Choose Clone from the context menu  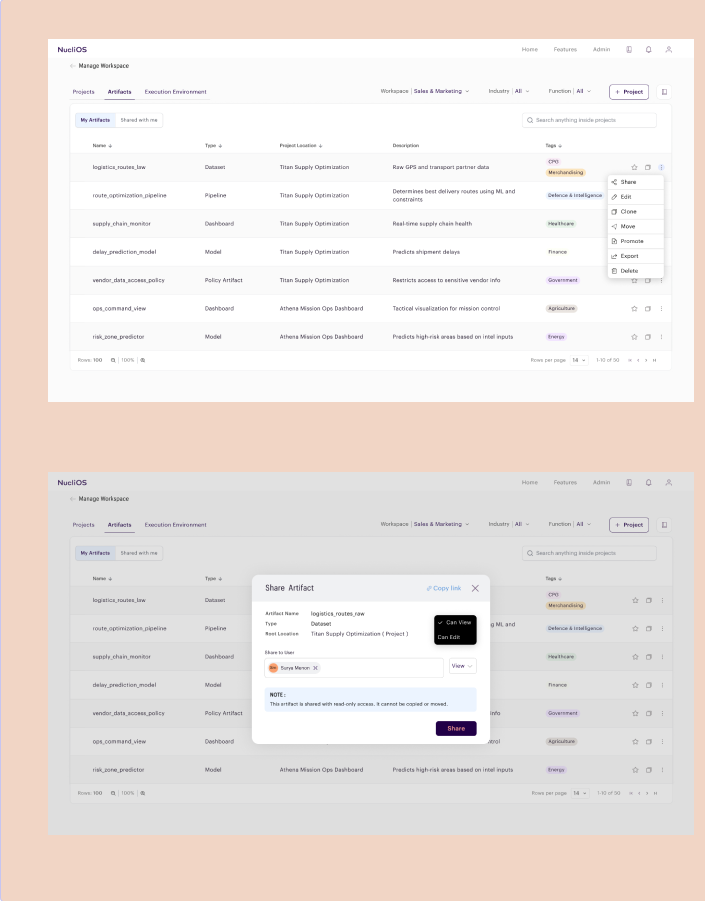(x=635, y=211)
